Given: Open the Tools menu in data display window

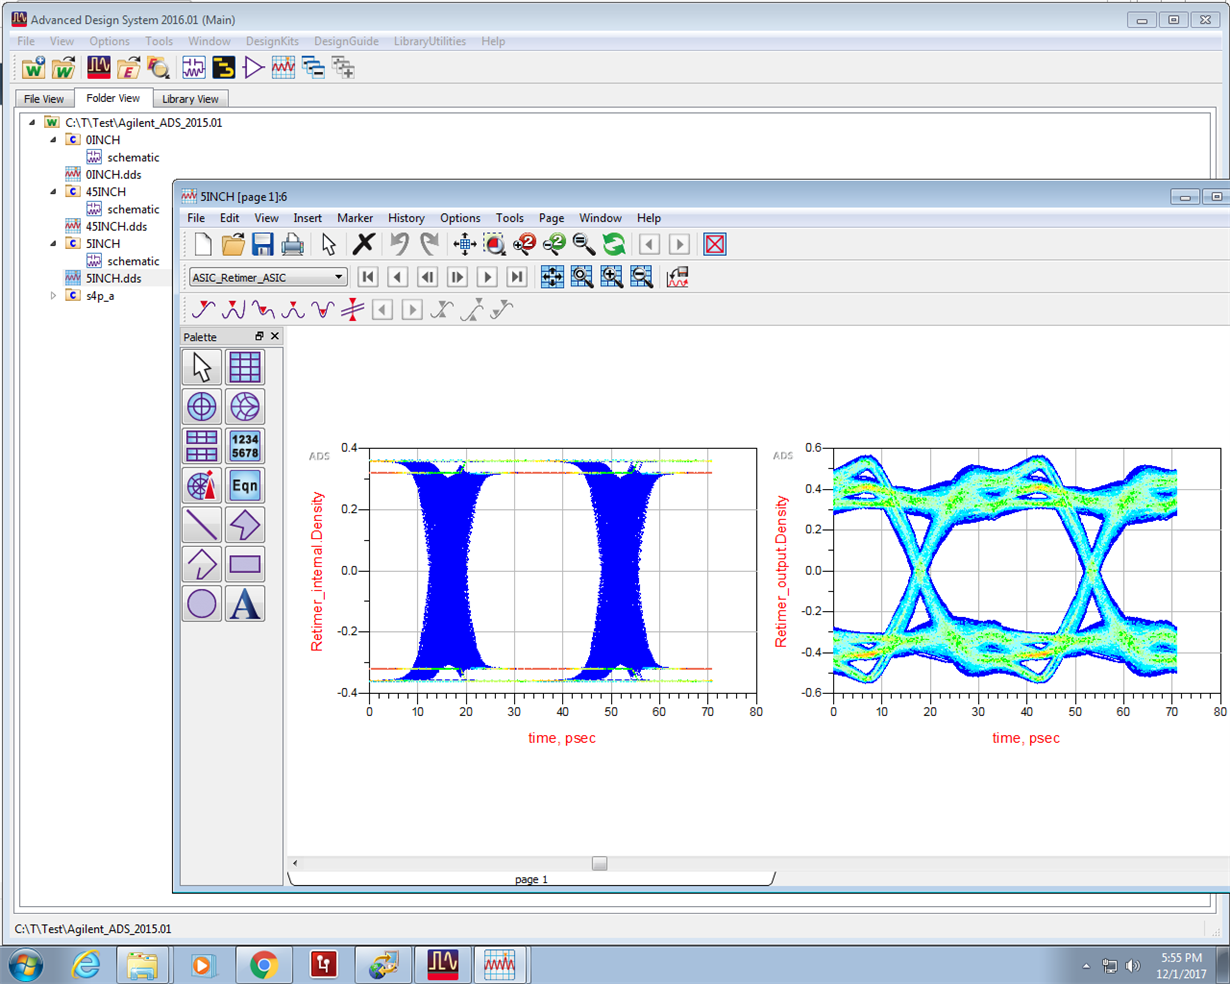Looking at the screenshot, I should tap(509, 218).
